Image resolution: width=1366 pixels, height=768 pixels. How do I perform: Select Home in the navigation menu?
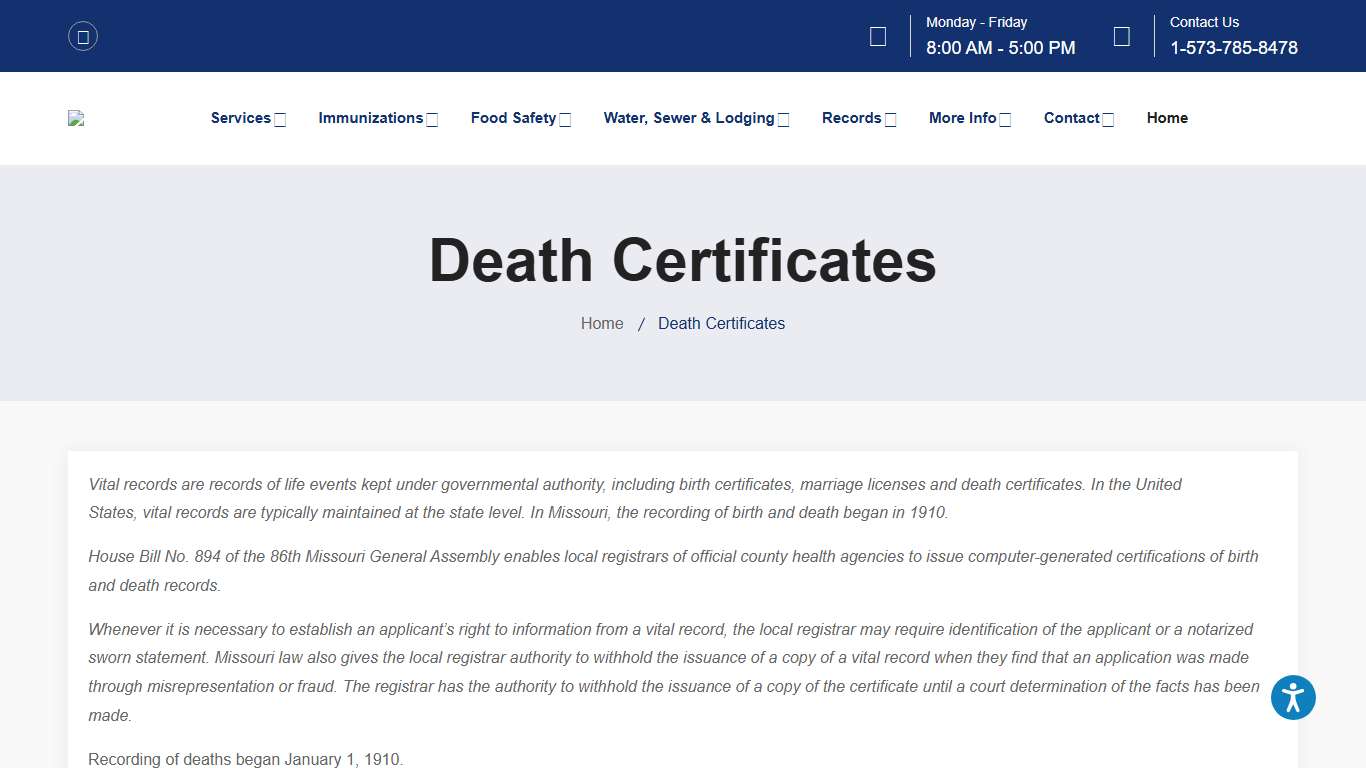click(1167, 118)
